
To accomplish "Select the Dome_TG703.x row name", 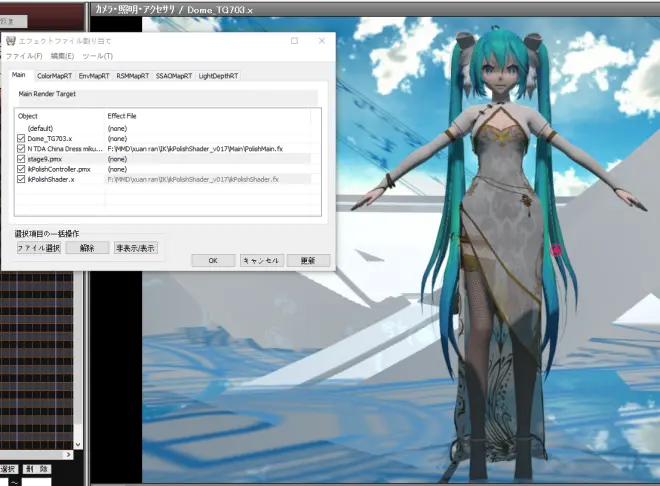I will pos(50,138).
